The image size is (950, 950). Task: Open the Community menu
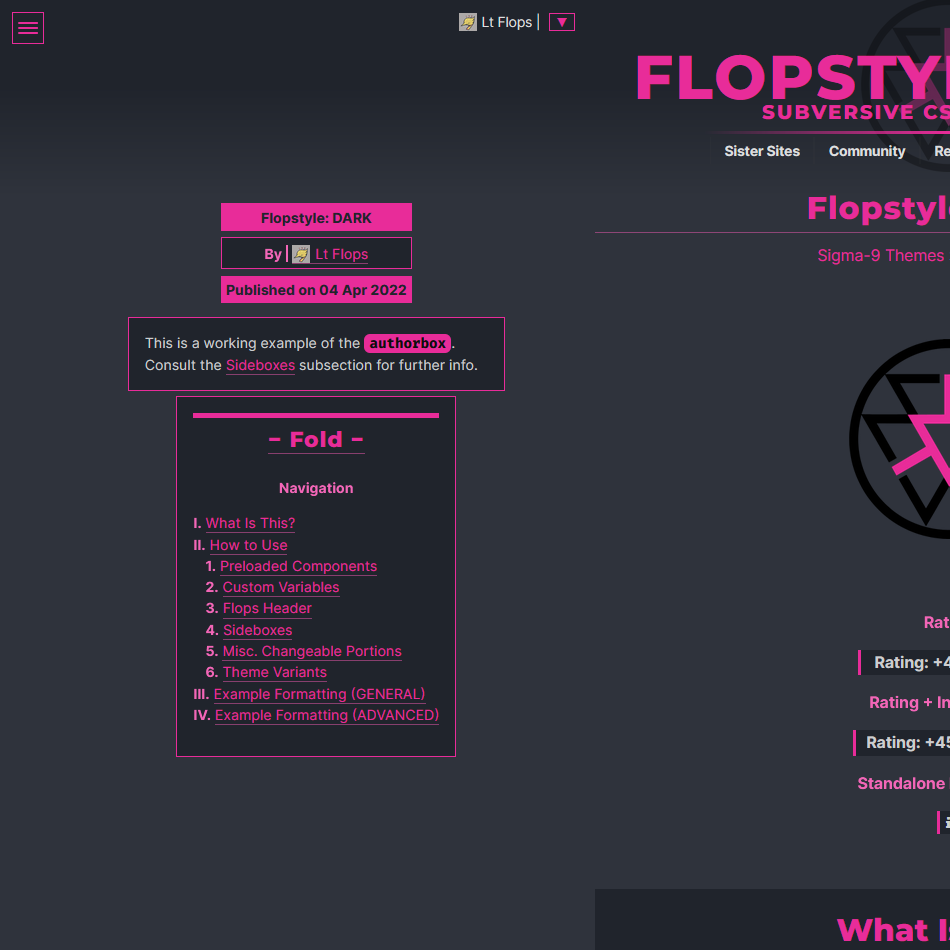pos(866,151)
